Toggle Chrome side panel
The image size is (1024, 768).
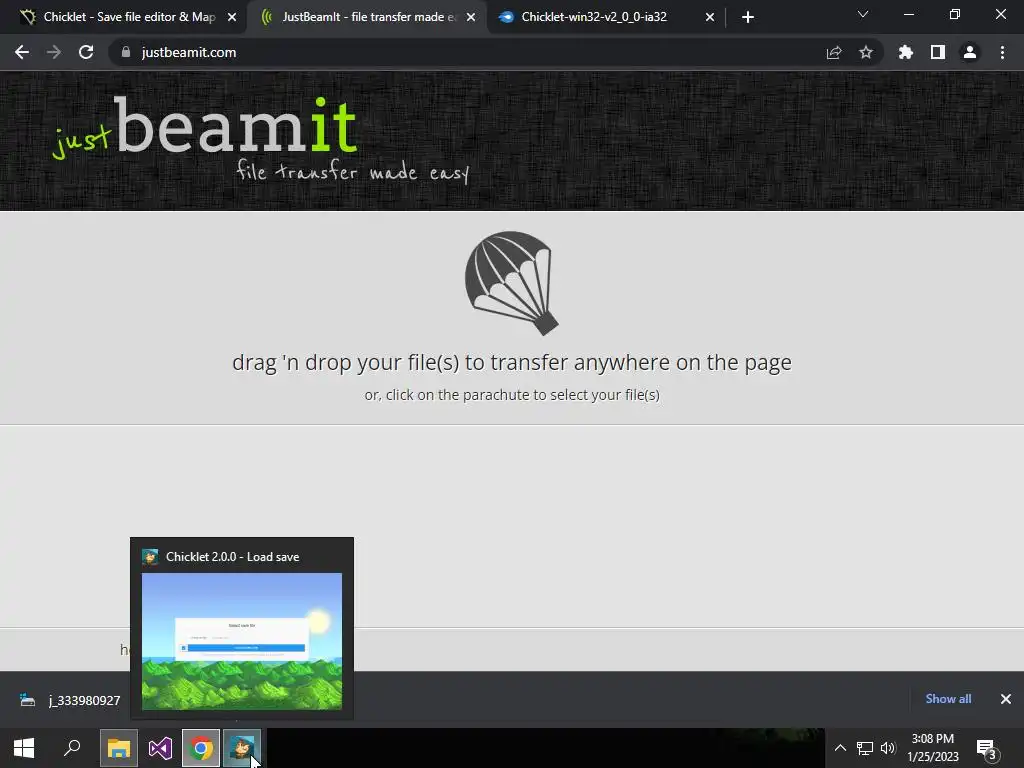937,52
